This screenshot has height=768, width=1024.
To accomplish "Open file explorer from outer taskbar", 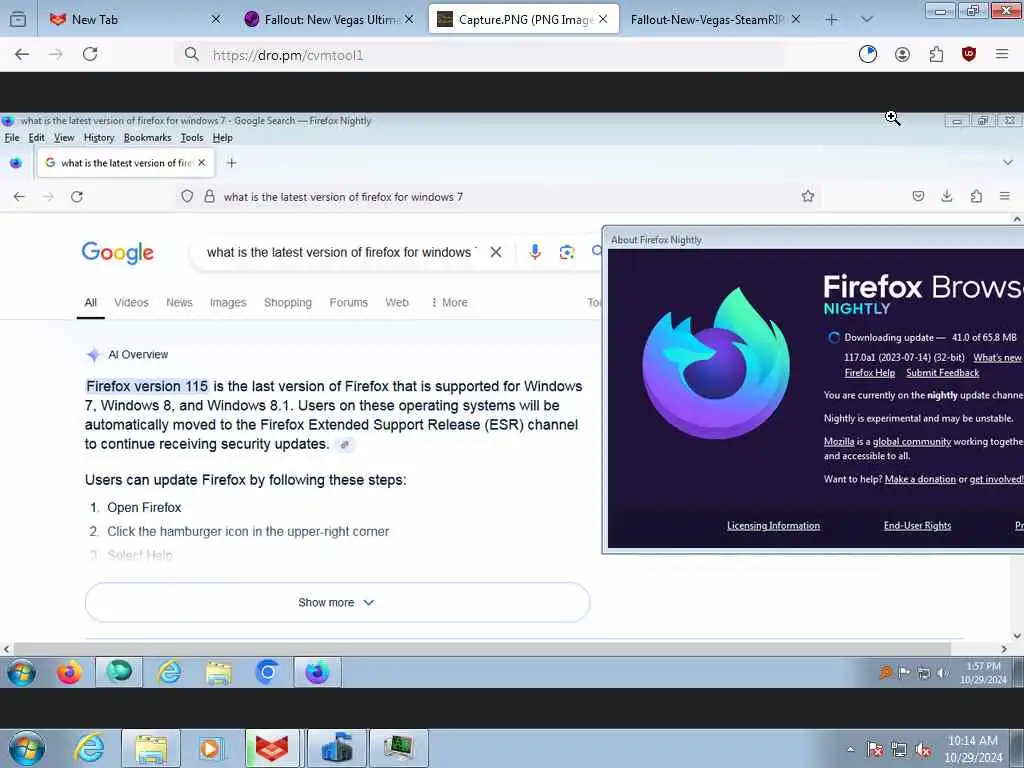I will 151,748.
